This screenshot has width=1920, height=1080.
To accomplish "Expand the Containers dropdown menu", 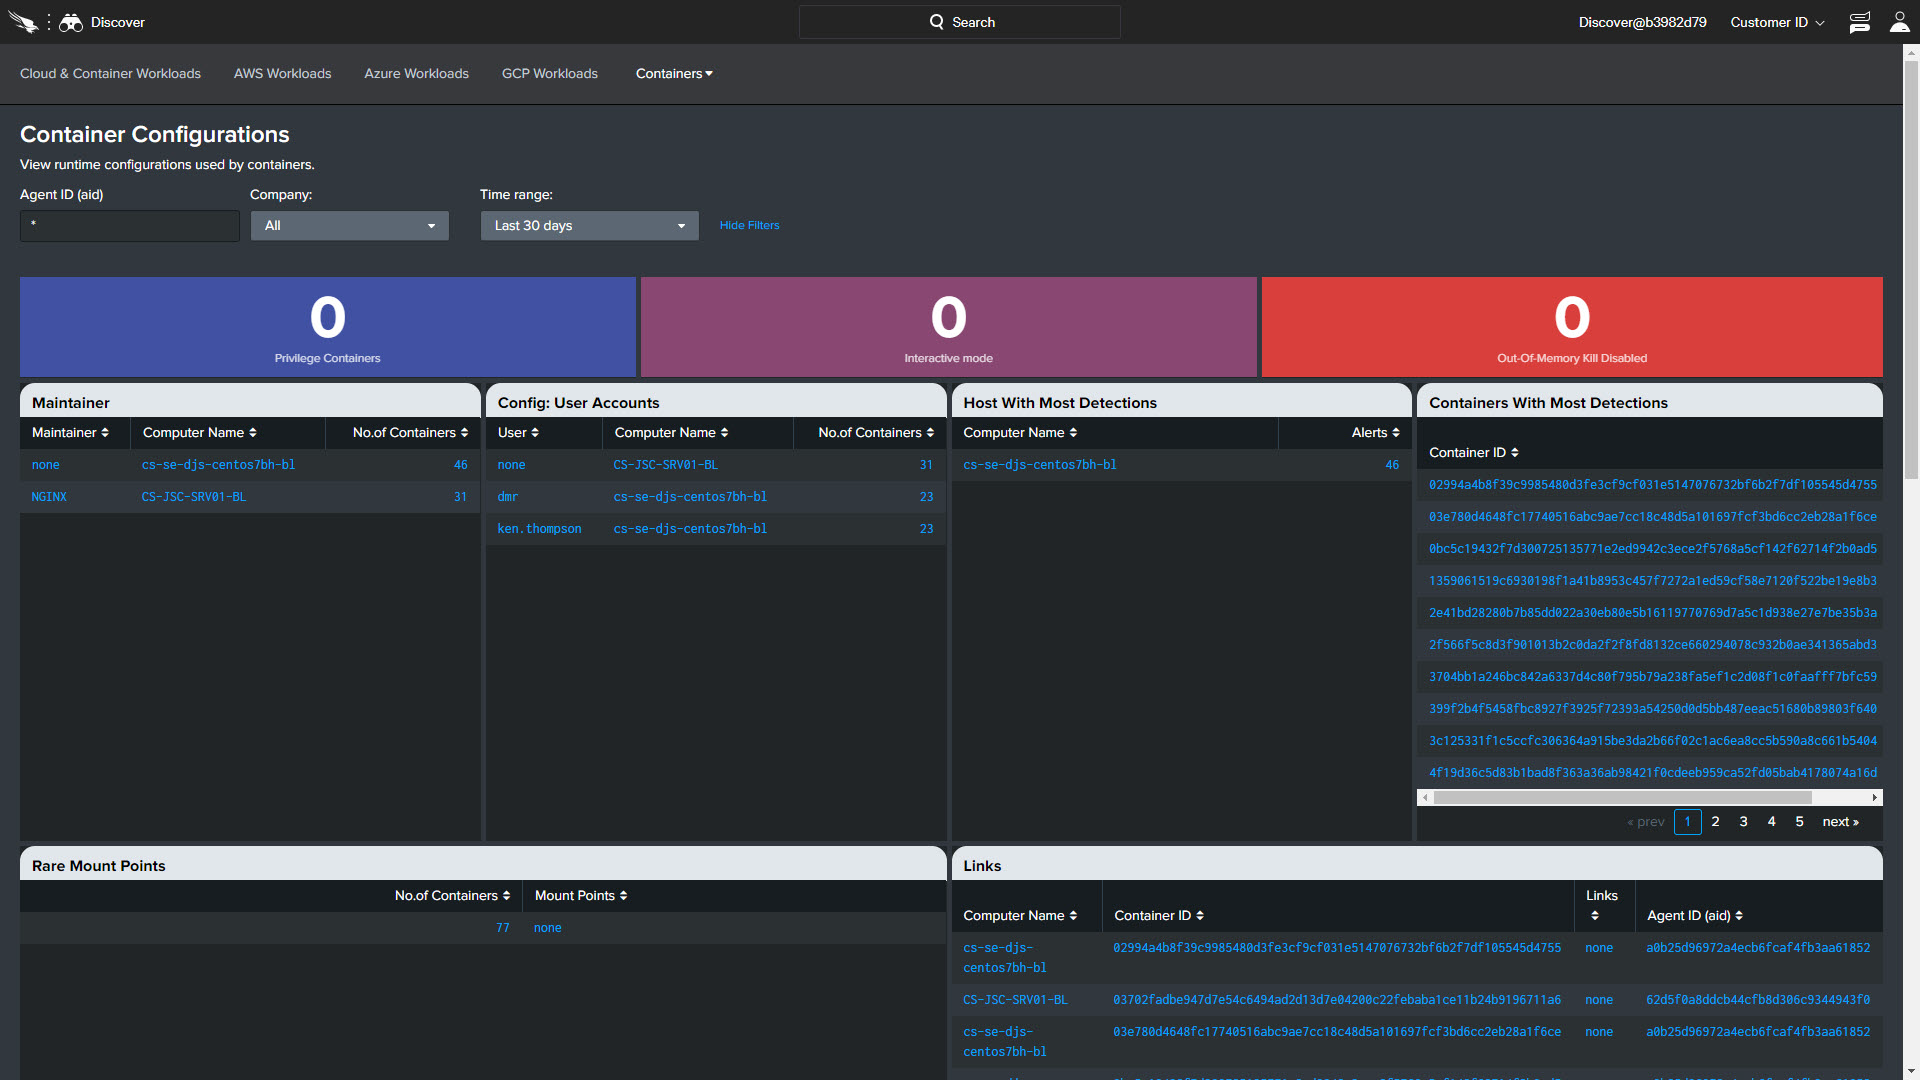I will (x=674, y=73).
